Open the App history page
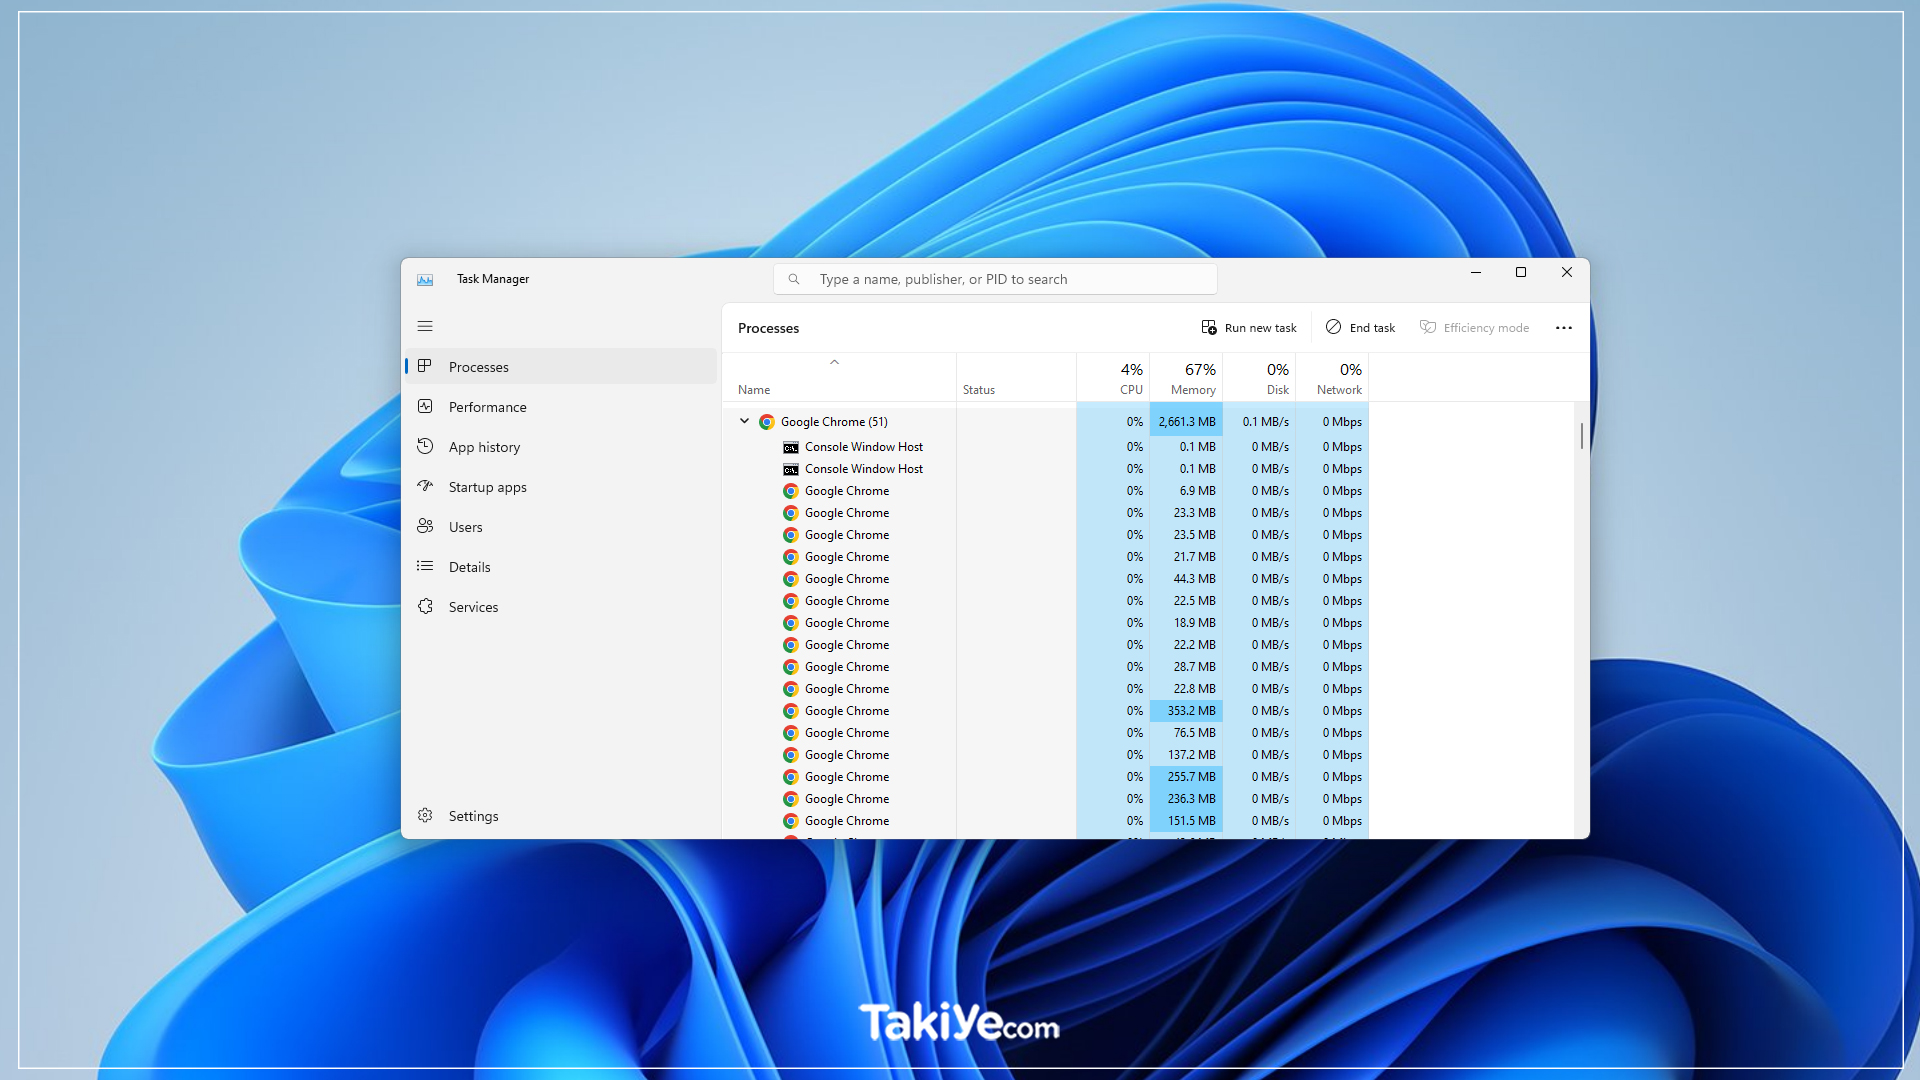Screen dimensions: 1920x1080 tap(561, 447)
